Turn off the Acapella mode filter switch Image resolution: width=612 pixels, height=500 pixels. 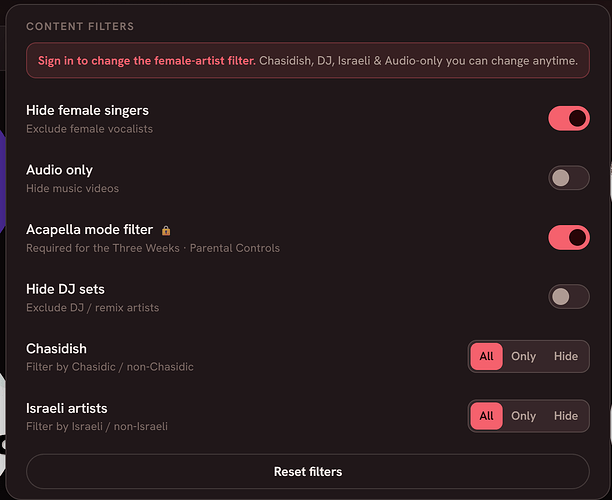coord(569,237)
